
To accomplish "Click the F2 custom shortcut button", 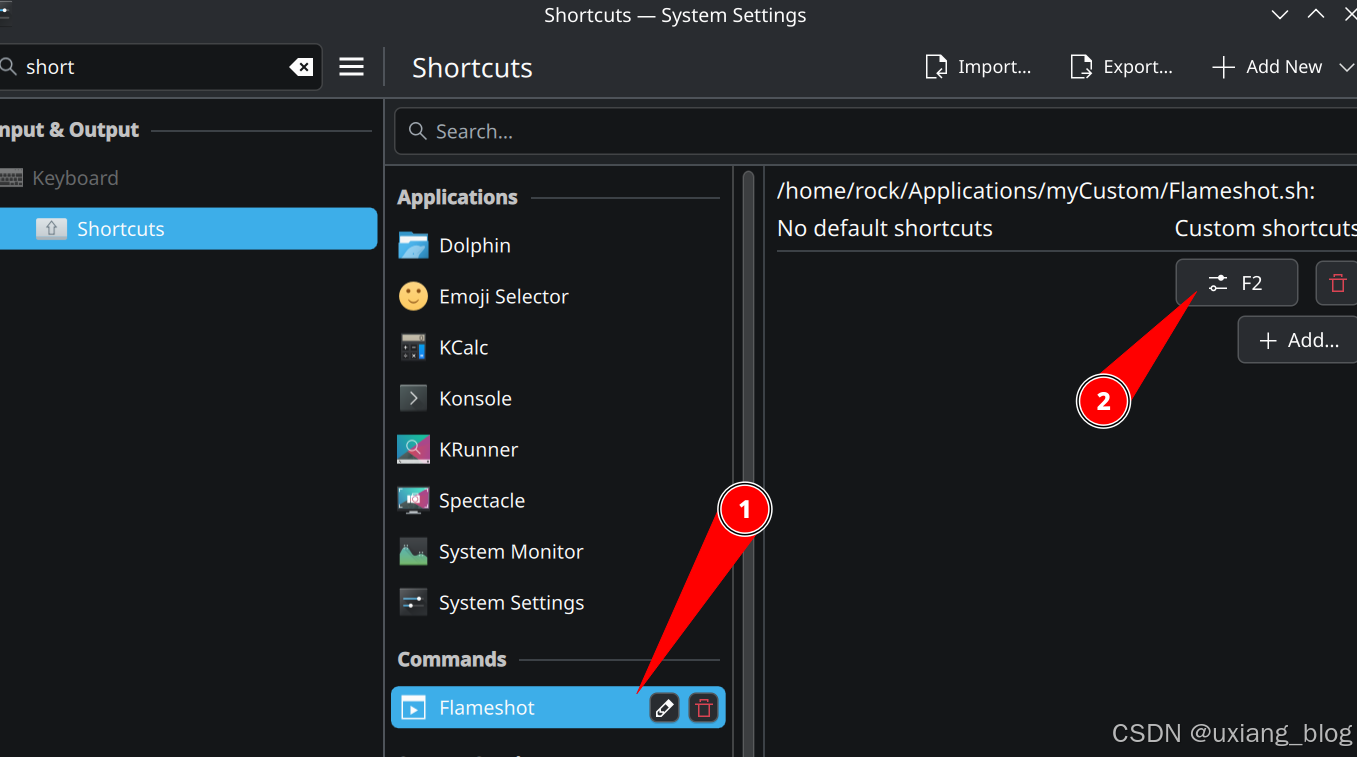I will pyautogui.click(x=1237, y=283).
